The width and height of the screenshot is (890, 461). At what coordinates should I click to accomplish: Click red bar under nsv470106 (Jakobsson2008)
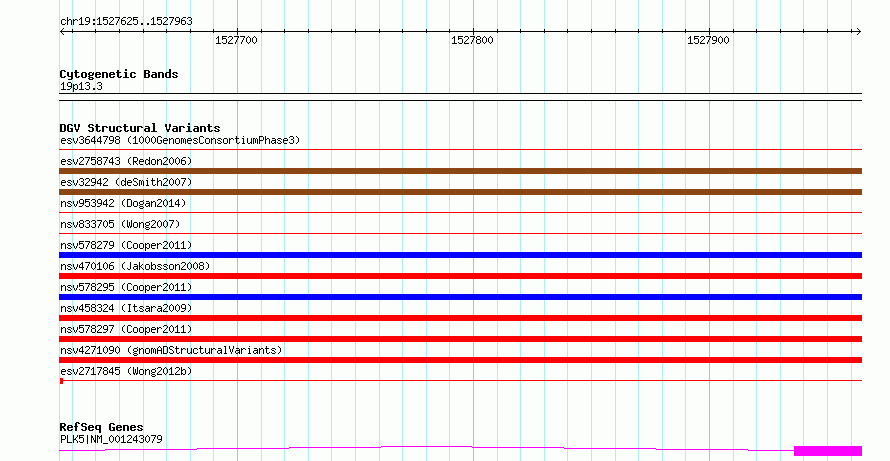460,276
